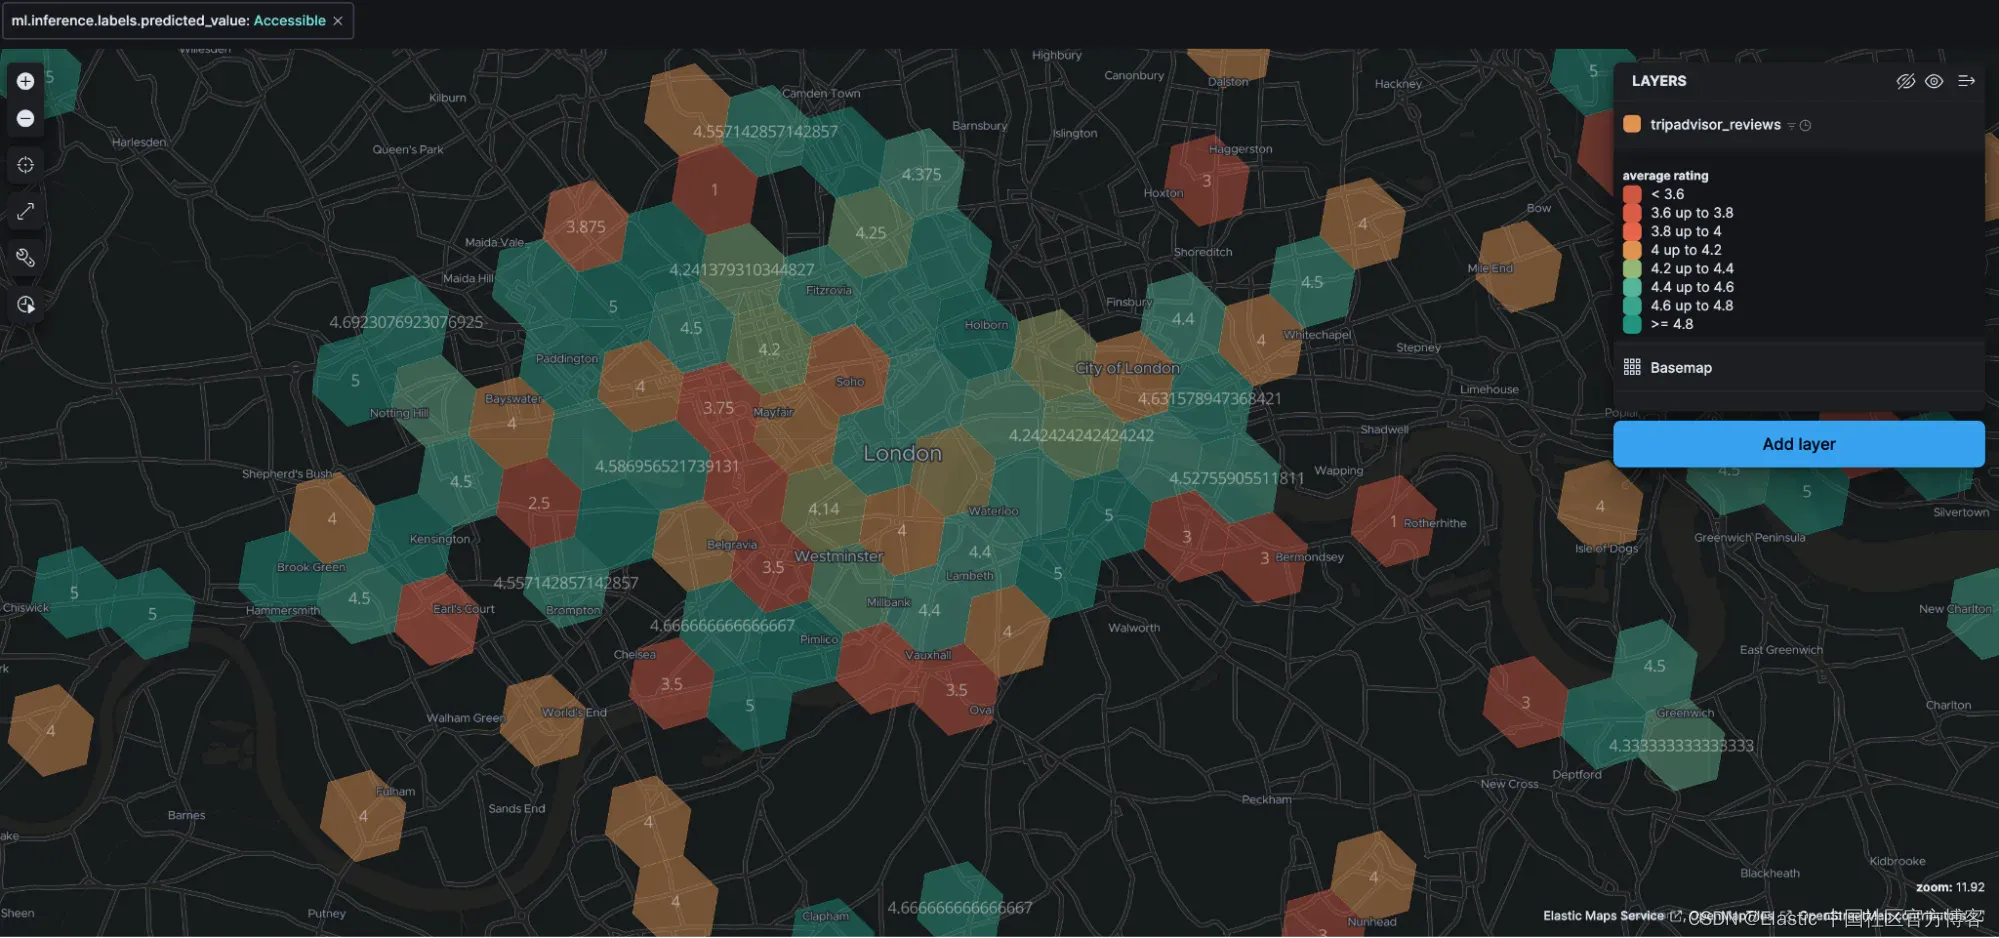The image size is (1999, 938).
Task: Show all layers with eye icon
Action: [1934, 81]
